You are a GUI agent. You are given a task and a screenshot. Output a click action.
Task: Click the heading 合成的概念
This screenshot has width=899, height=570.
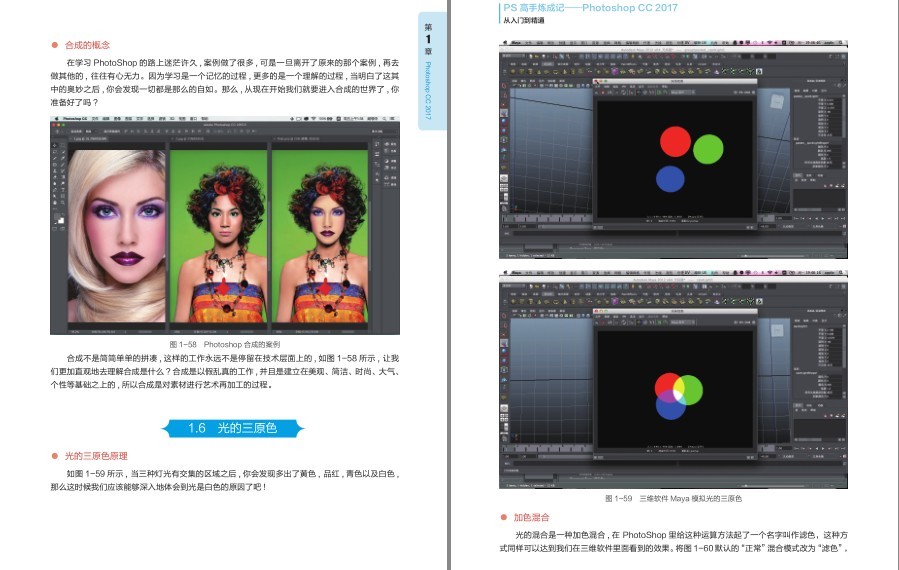[87, 45]
